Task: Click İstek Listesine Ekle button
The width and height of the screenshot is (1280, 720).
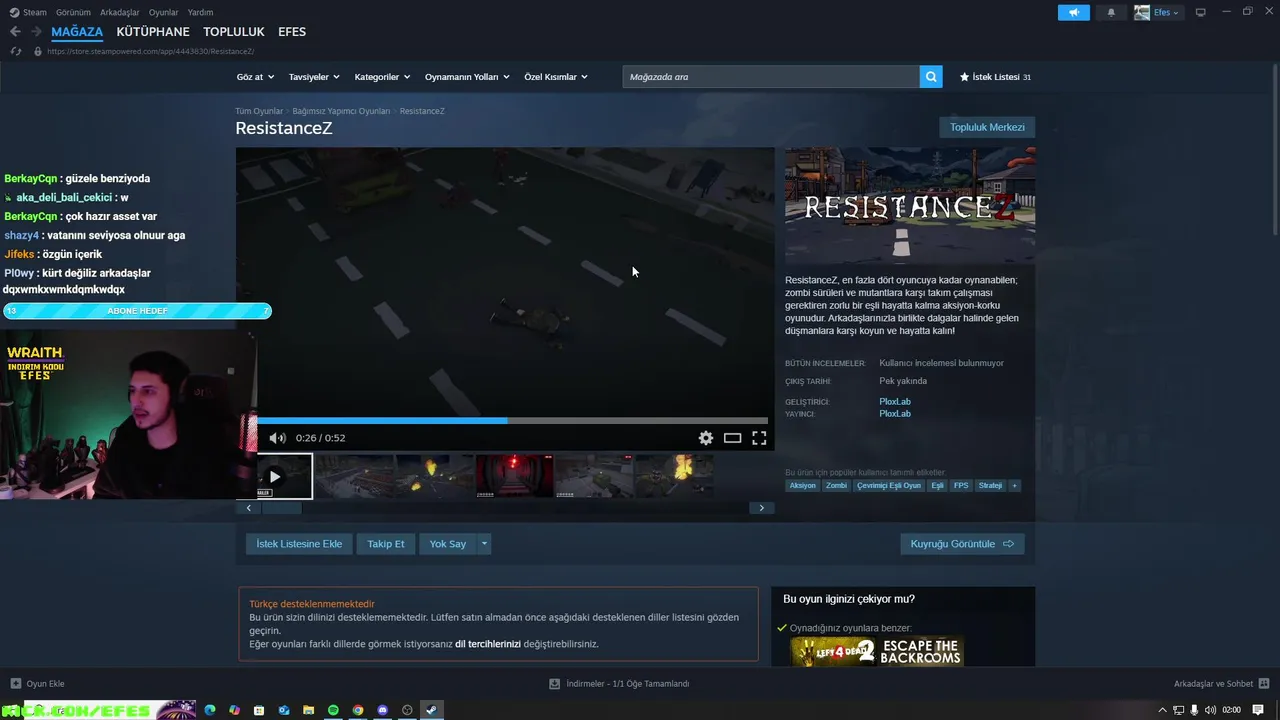Action: (299, 544)
